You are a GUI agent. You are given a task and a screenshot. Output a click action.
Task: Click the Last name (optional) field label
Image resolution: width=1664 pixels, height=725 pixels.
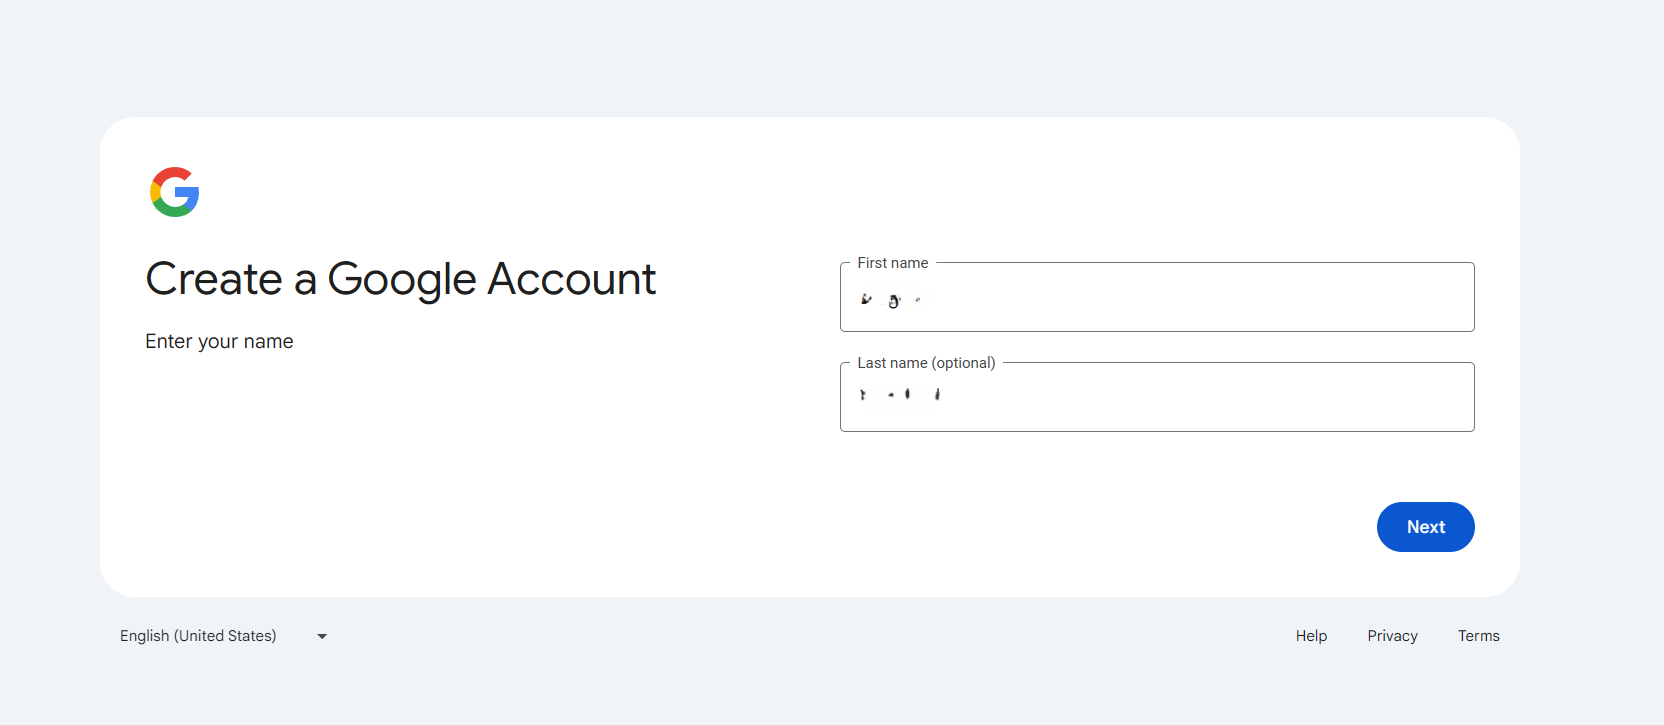(926, 363)
